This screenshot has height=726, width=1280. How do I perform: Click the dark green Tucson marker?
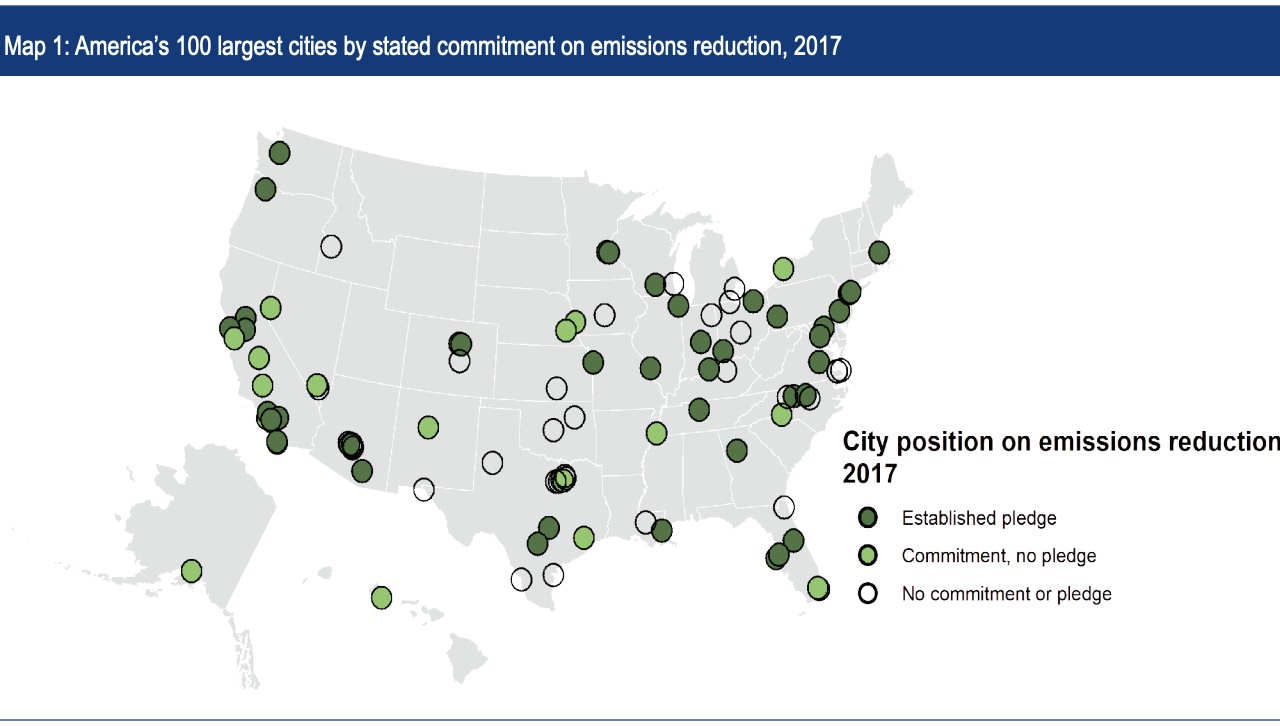362,470
